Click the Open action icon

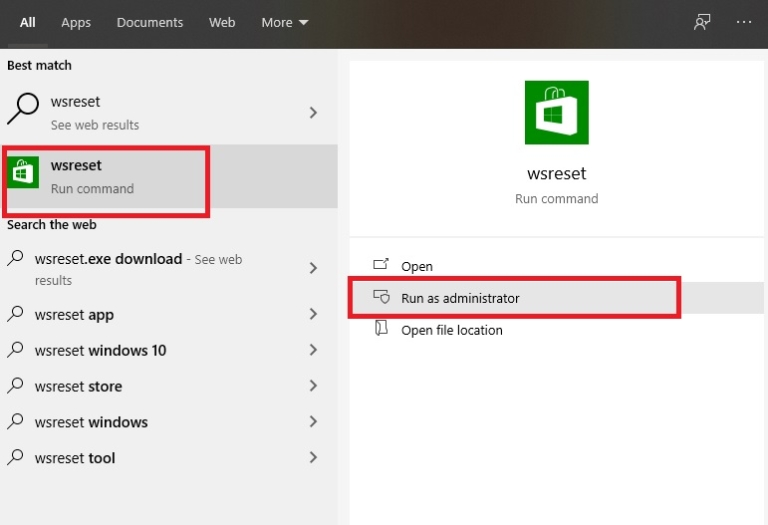[380, 265]
